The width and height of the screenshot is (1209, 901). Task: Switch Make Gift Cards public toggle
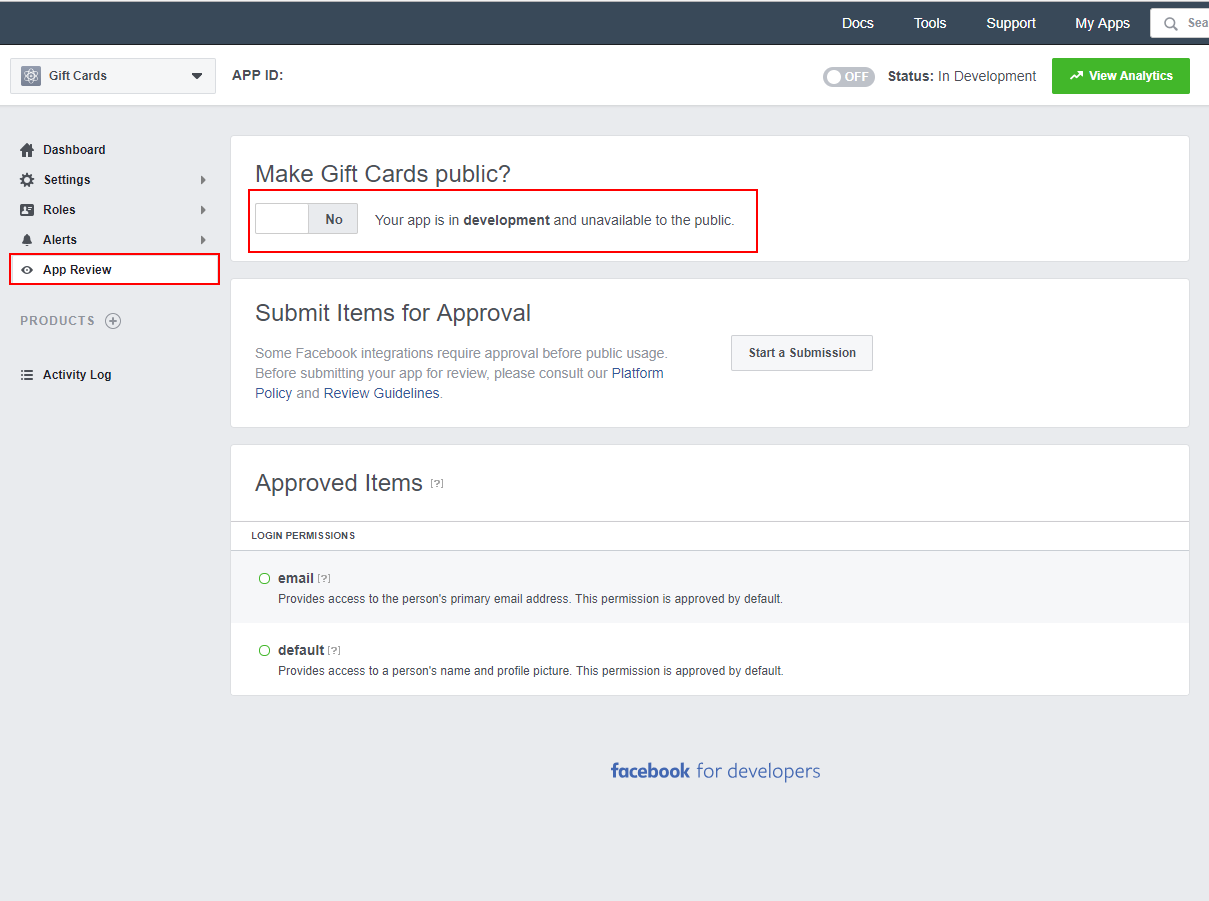(x=306, y=219)
